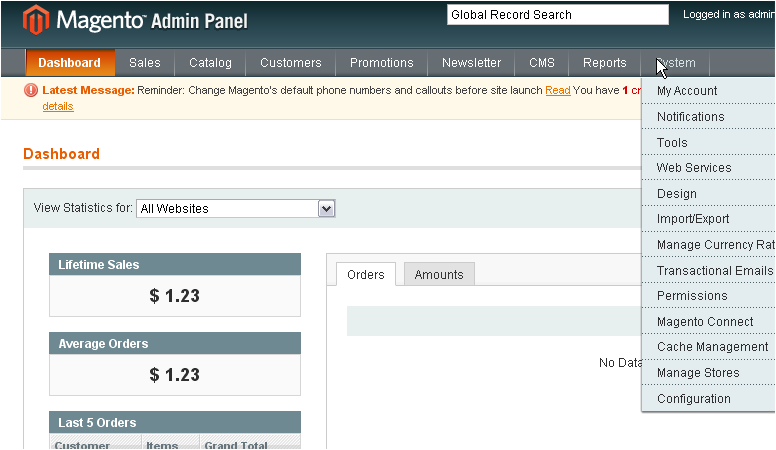The height and width of the screenshot is (450, 776).
Task: Open the Promotions menu
Action: point(381,63)
